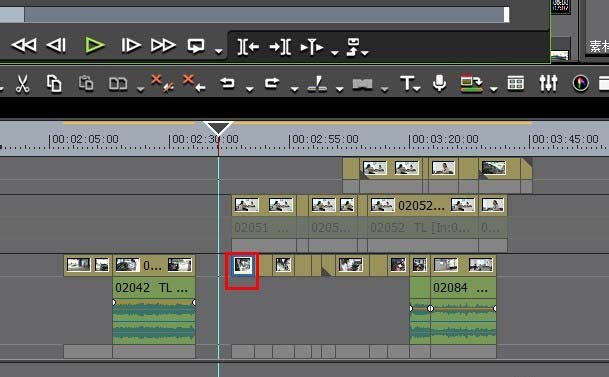The image size is (609, 377).
Task: Click the timeline playhead cursor triangle
Action: pos(218,128)
